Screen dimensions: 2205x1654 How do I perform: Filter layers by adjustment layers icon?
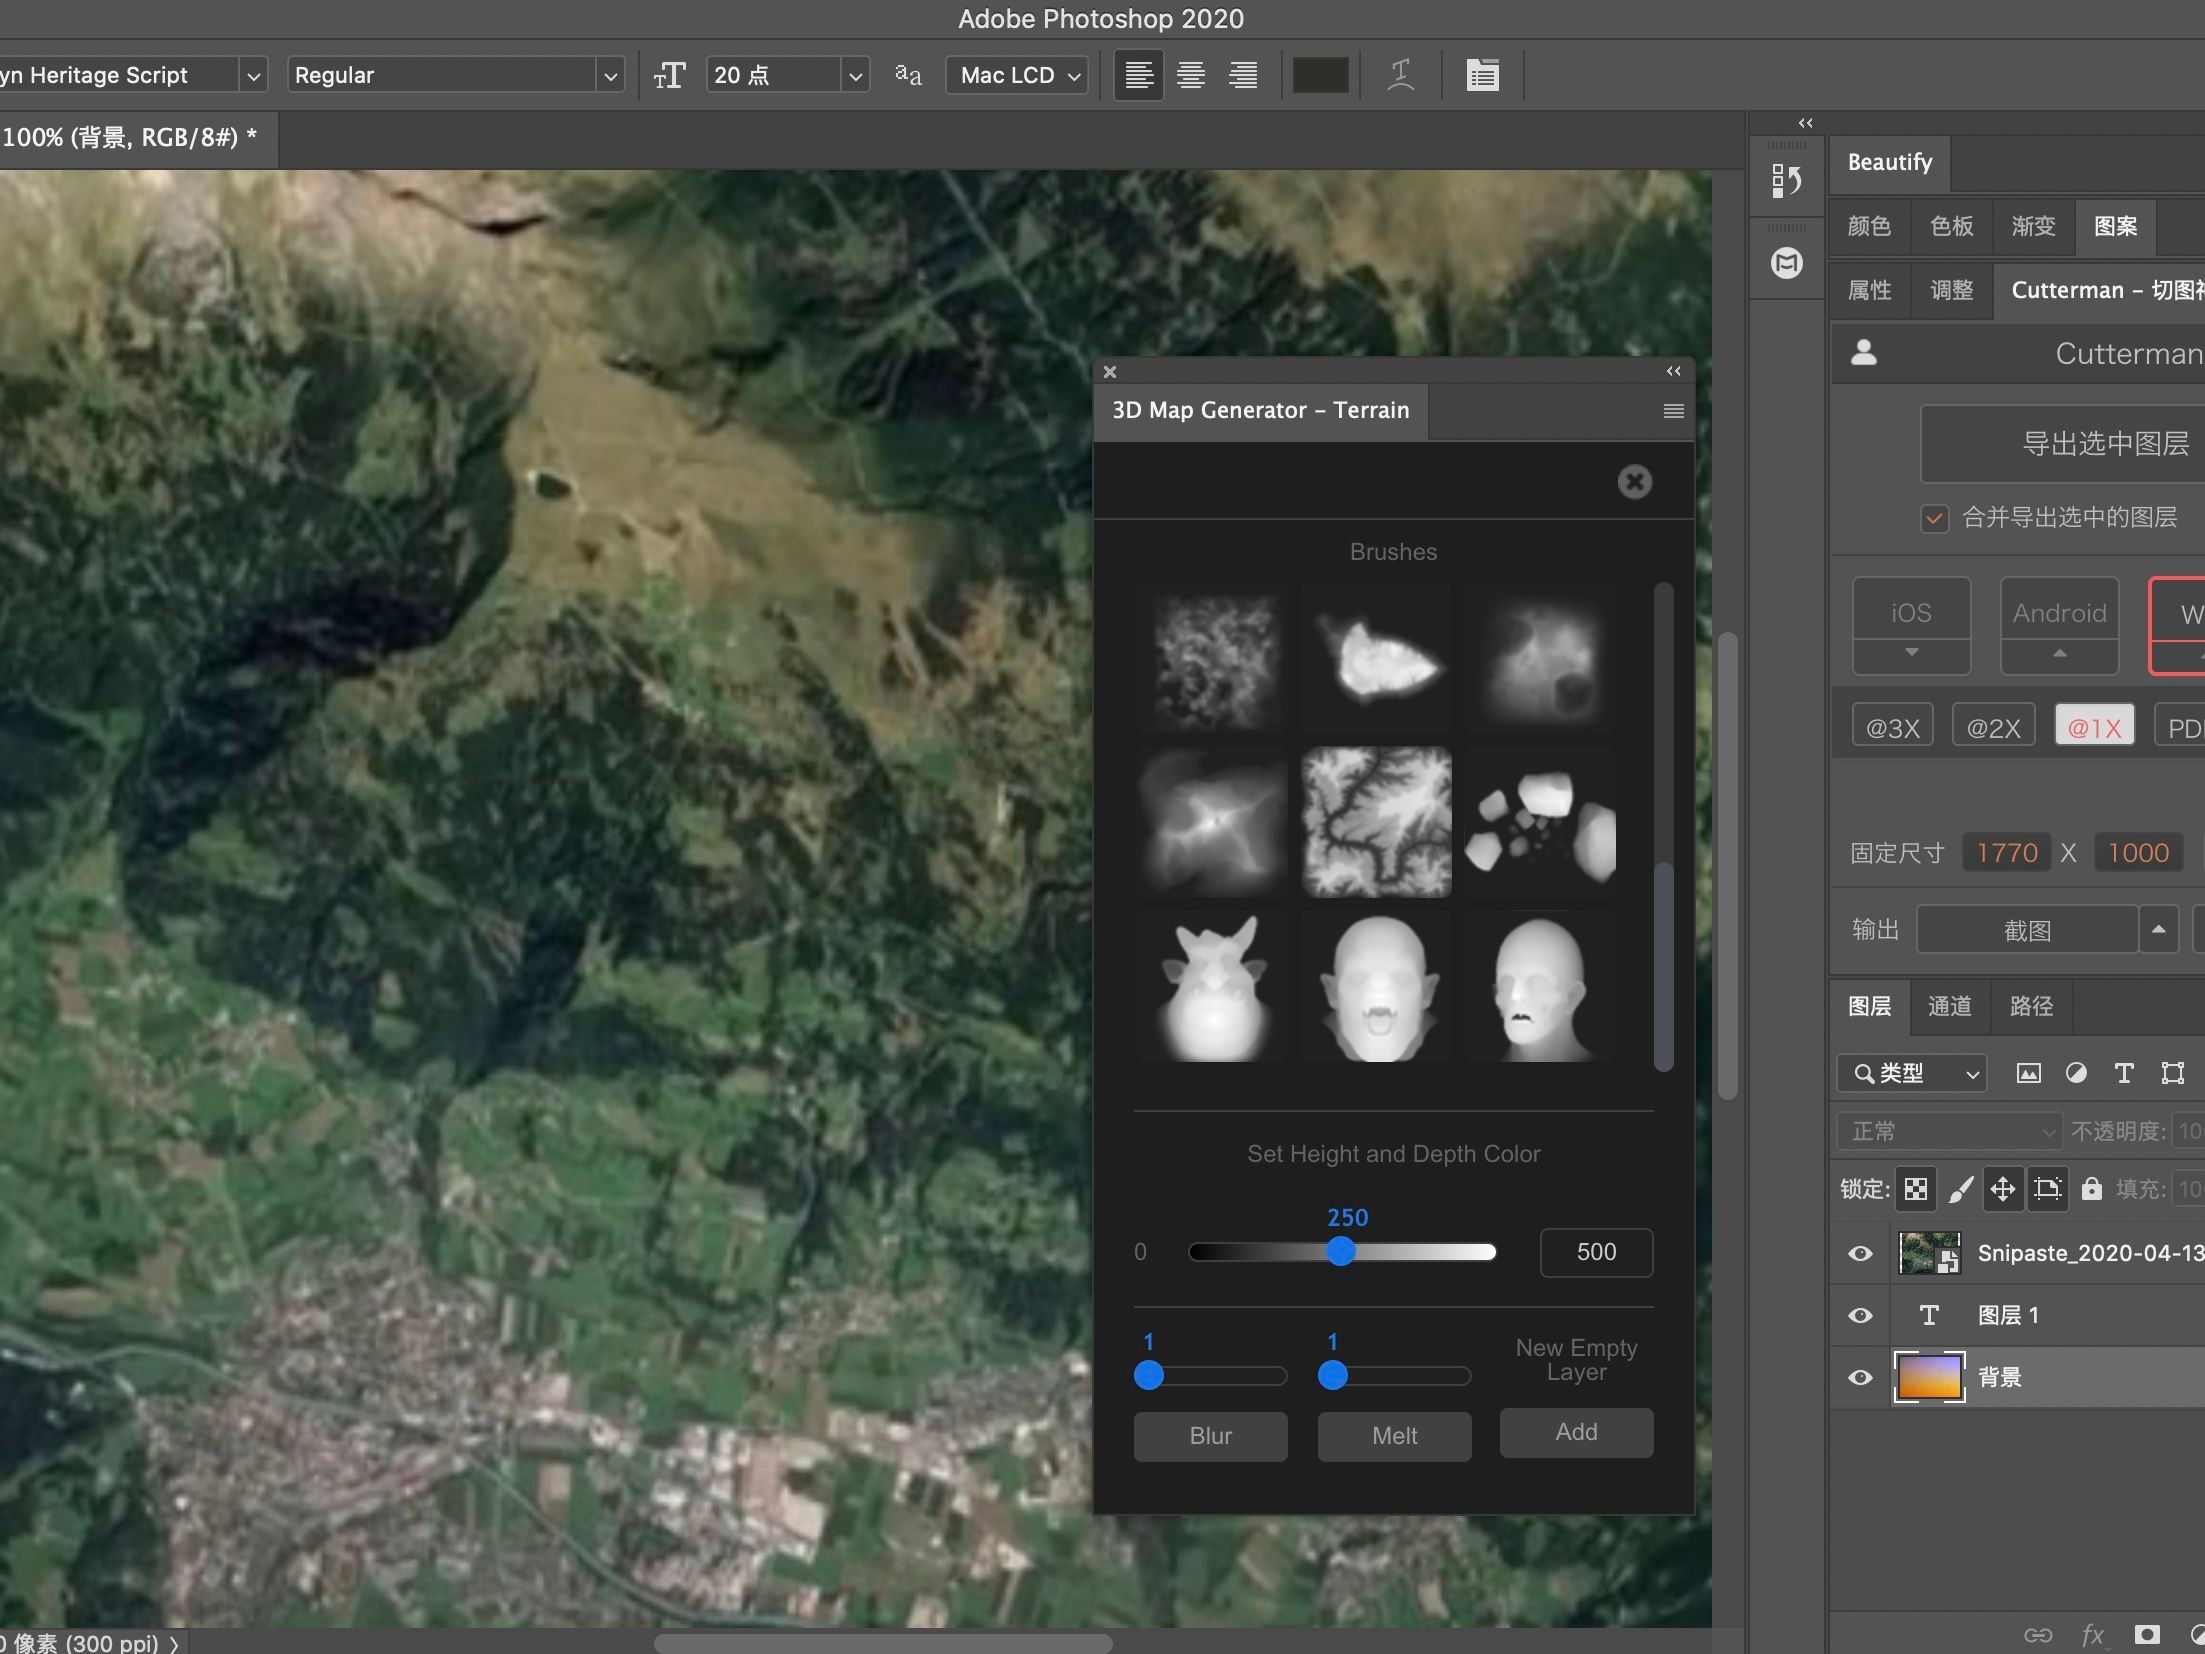click(x=2077, y=1073)
